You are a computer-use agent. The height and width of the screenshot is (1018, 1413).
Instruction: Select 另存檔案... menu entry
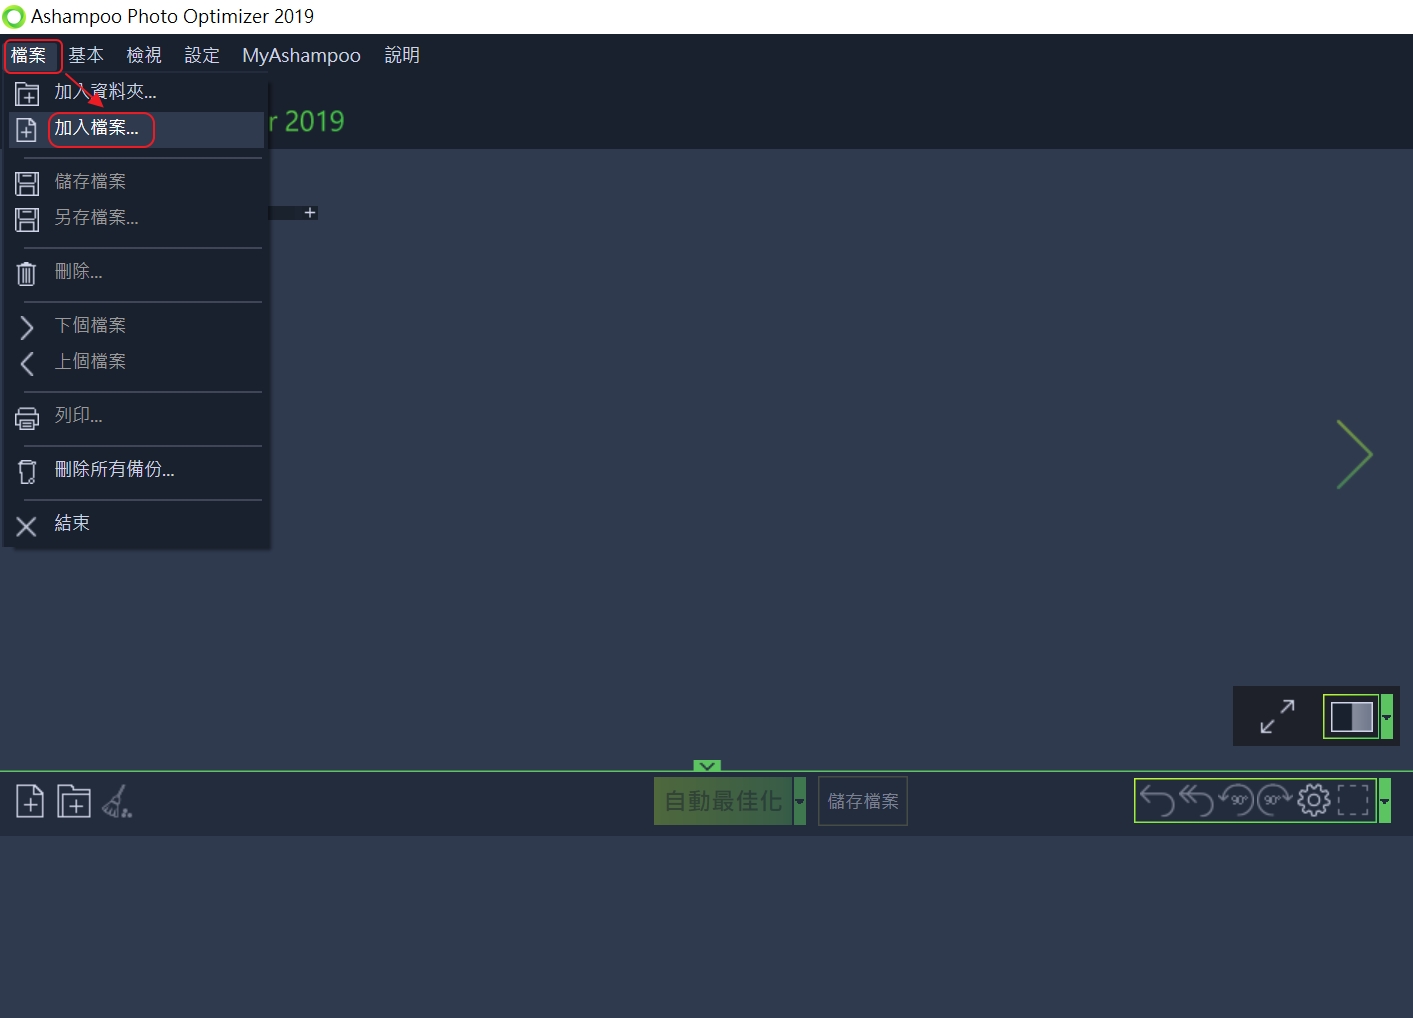tap(136, 218)
